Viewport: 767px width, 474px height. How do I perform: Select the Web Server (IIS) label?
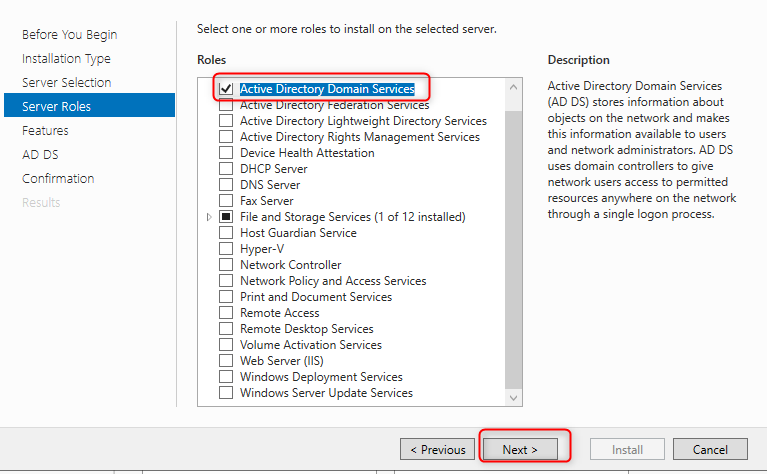[x=282, y=361]
